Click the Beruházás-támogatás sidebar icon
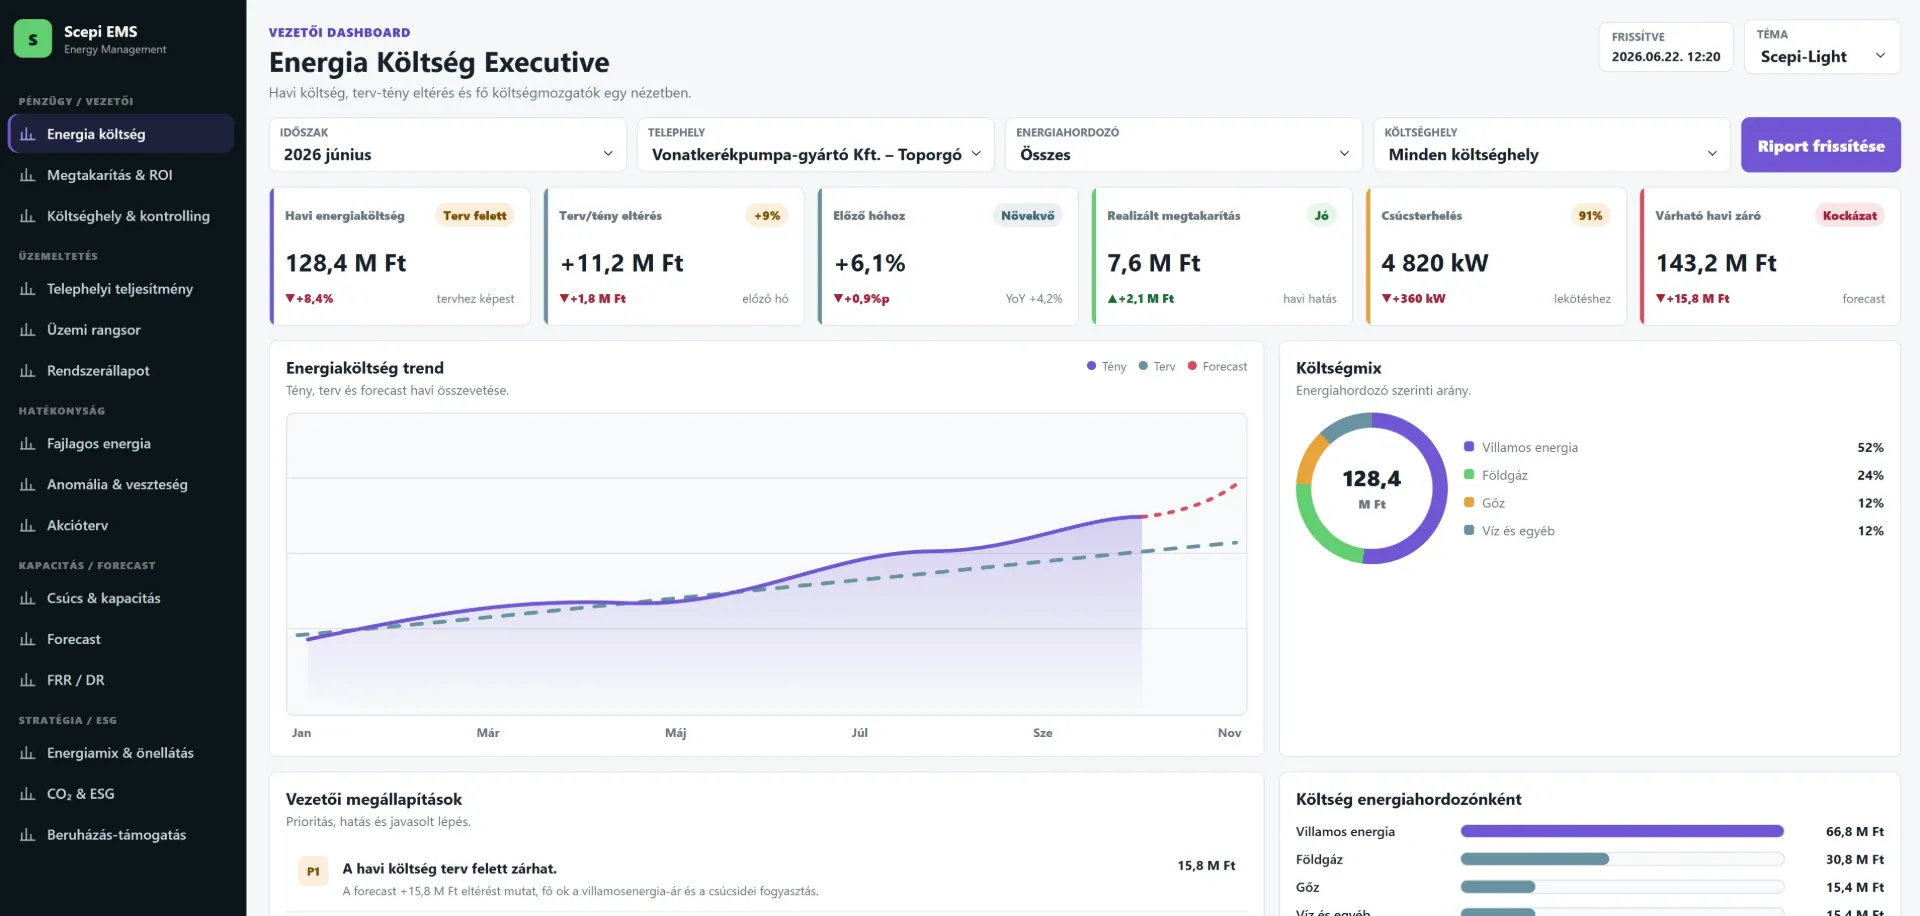This screenshot has width=1920, height=916. click(28, 836)
